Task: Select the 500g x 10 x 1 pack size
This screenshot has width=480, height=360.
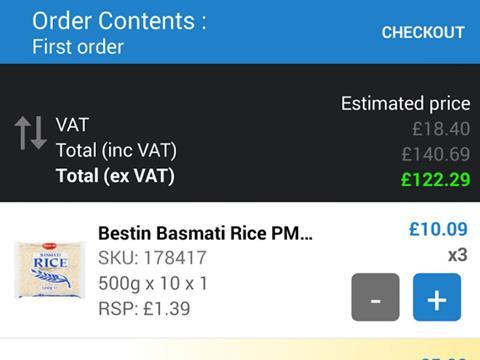Action: coord(153,284)
